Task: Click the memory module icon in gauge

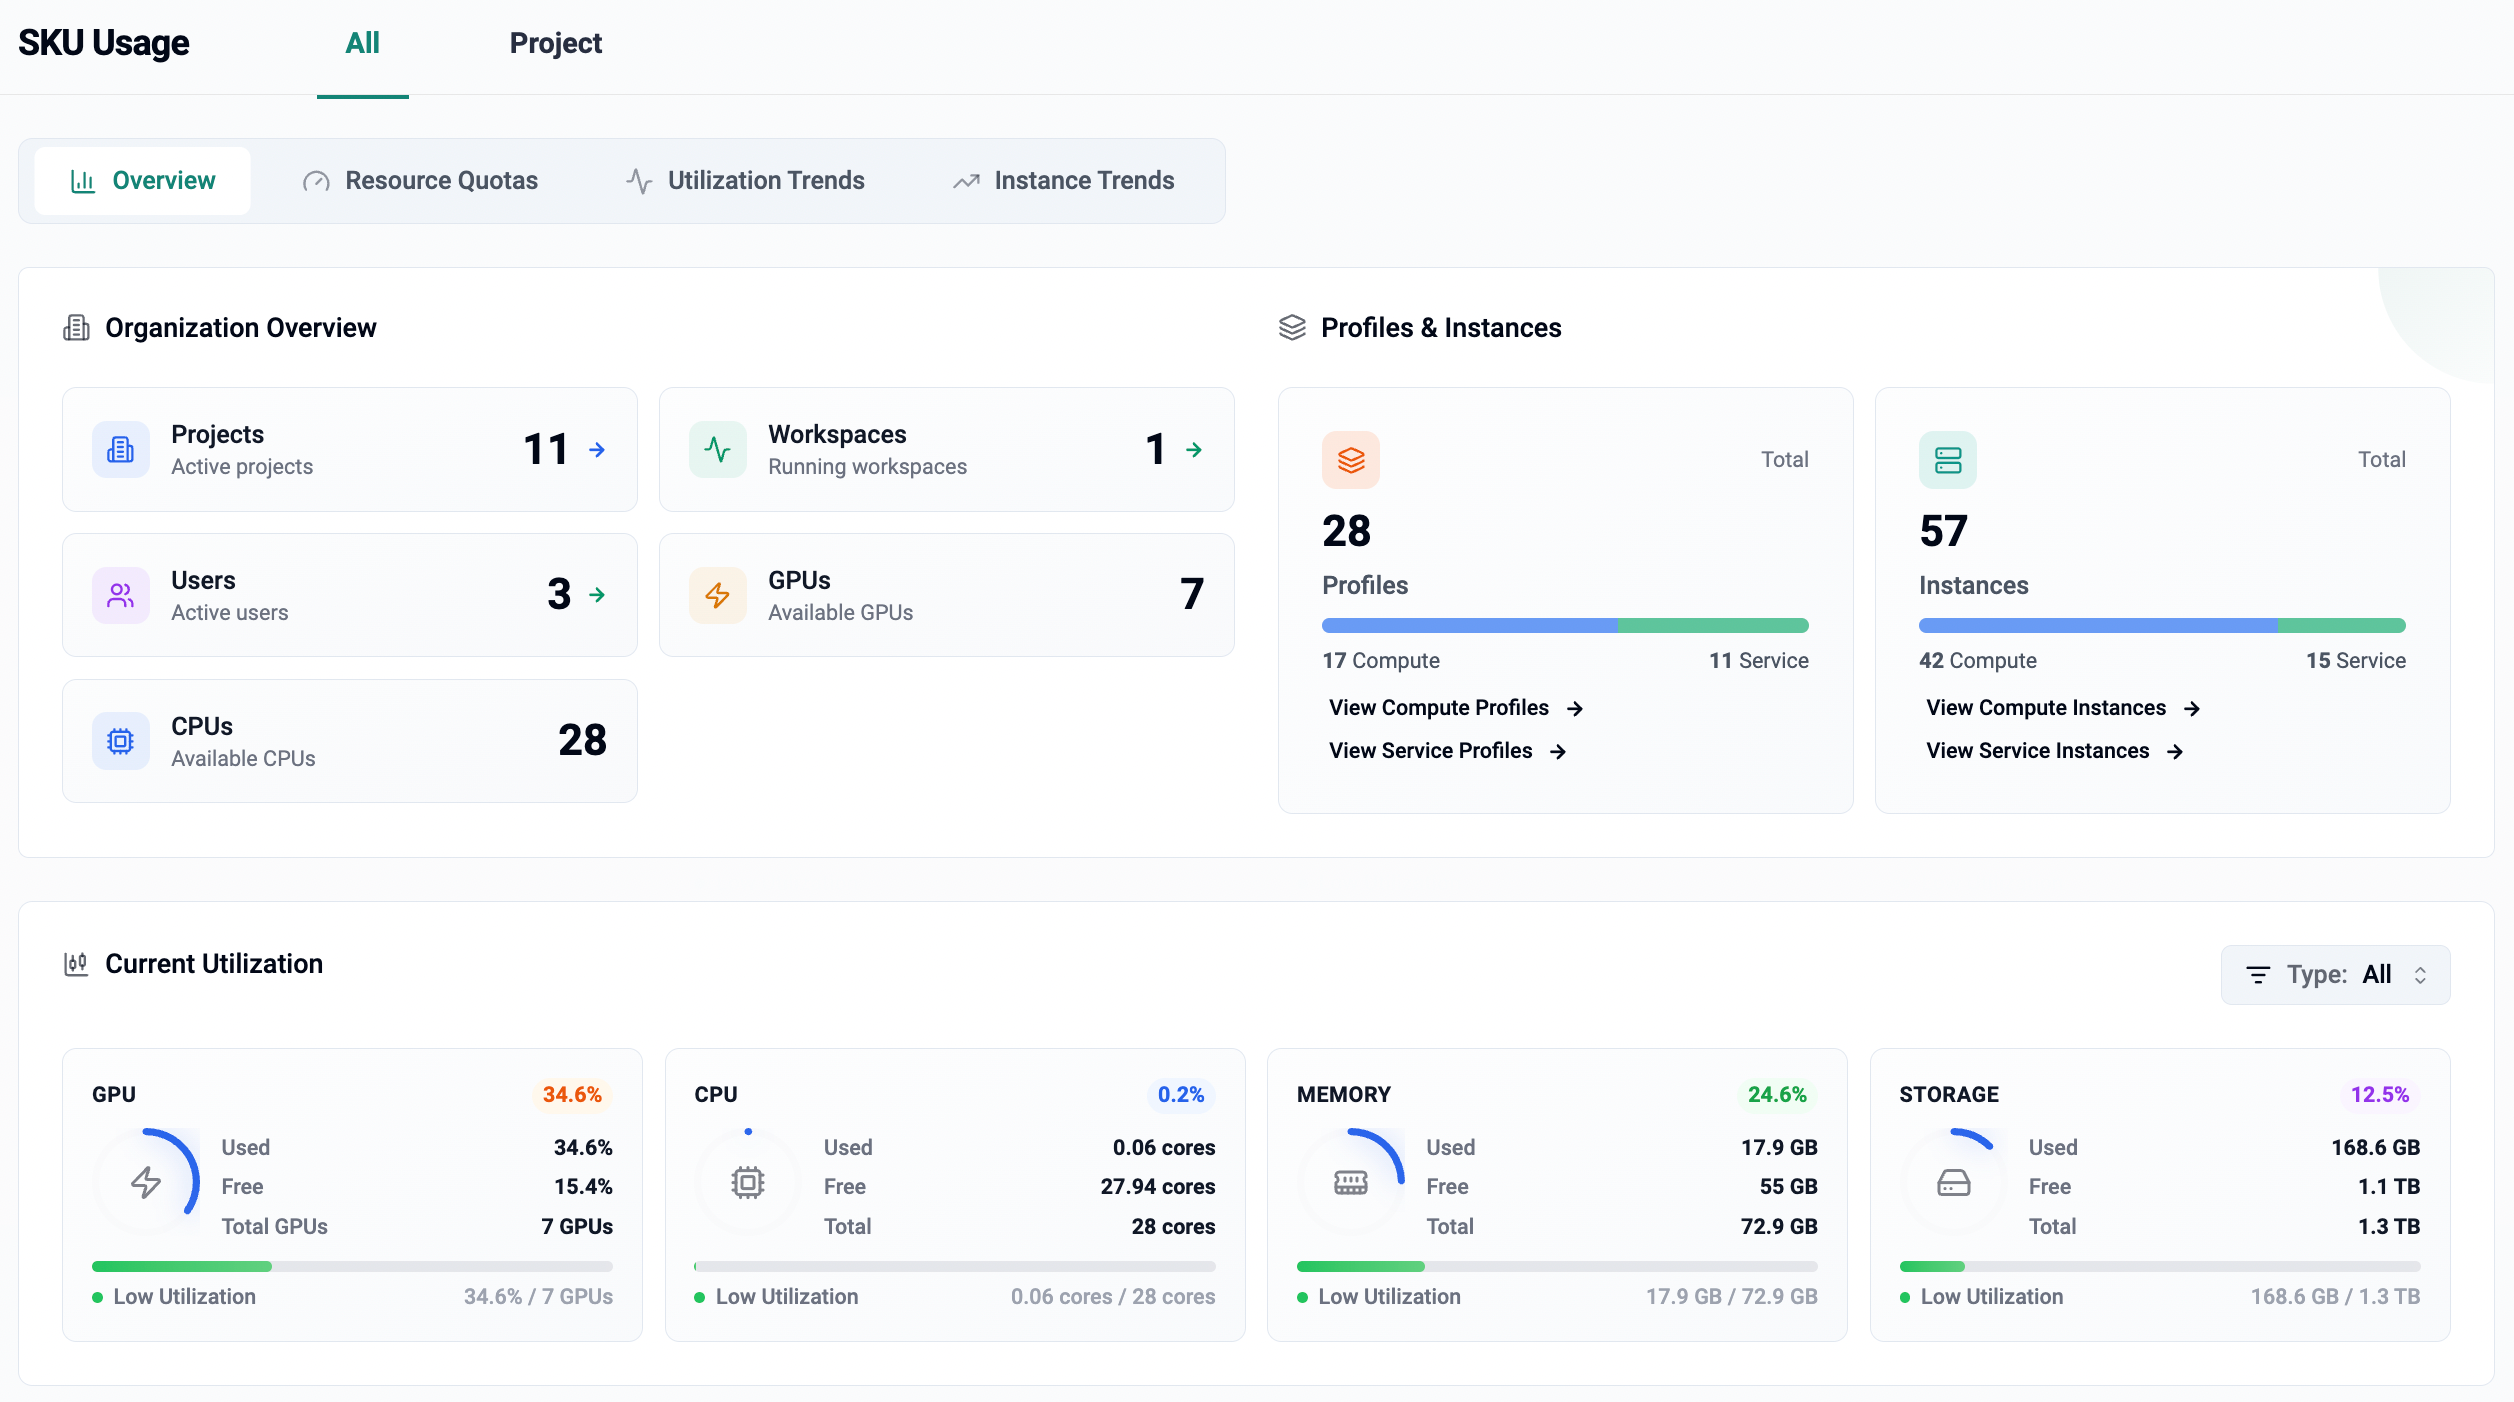Action: point(1350,1183)
